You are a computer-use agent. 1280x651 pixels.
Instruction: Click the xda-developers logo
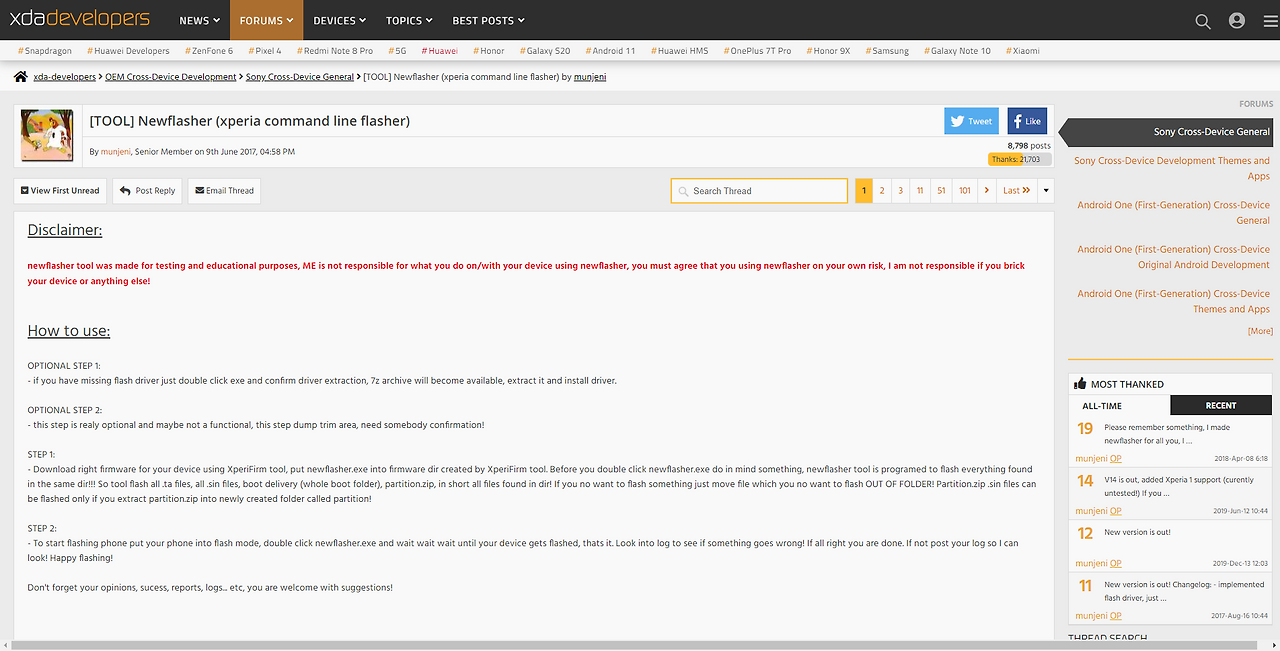(x=80, y=19)
